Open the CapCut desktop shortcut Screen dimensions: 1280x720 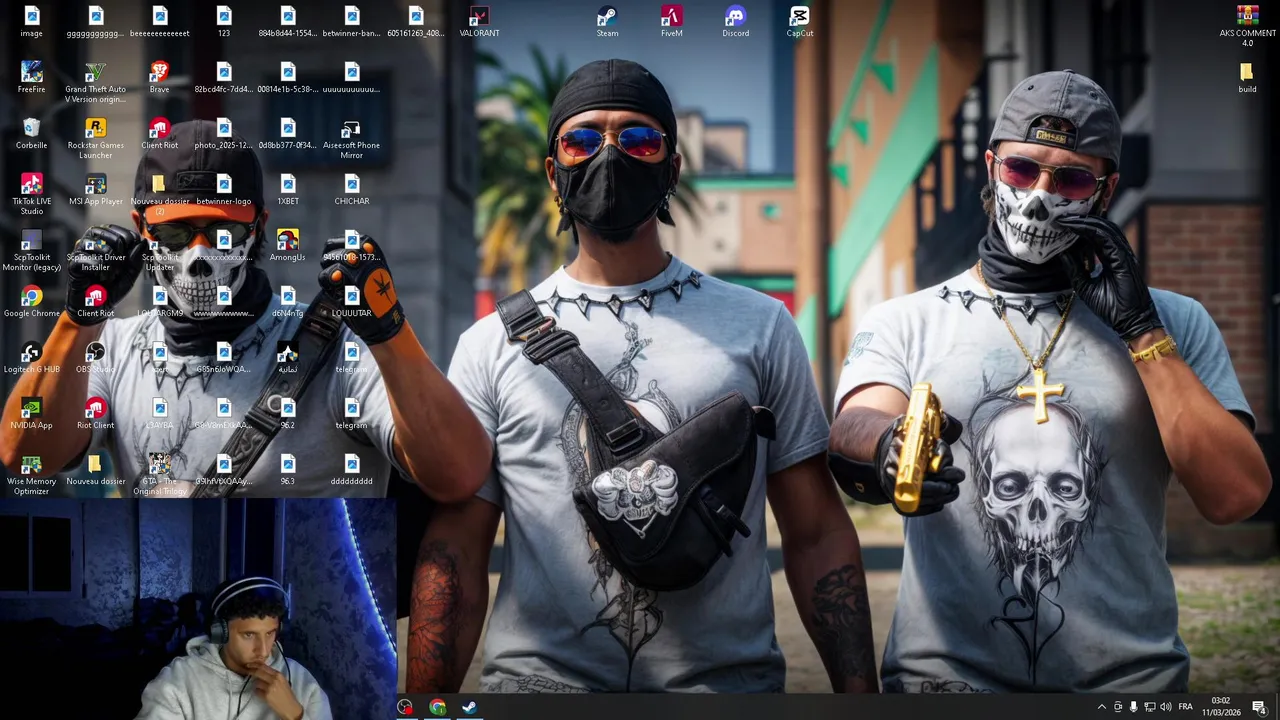799,22
